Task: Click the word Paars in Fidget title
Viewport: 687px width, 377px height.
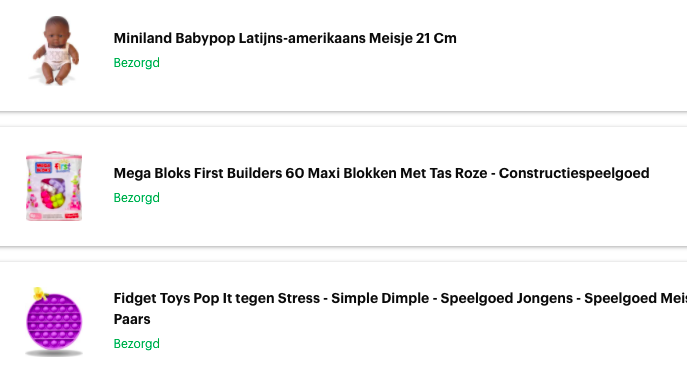Action: (x=132, y=319)
